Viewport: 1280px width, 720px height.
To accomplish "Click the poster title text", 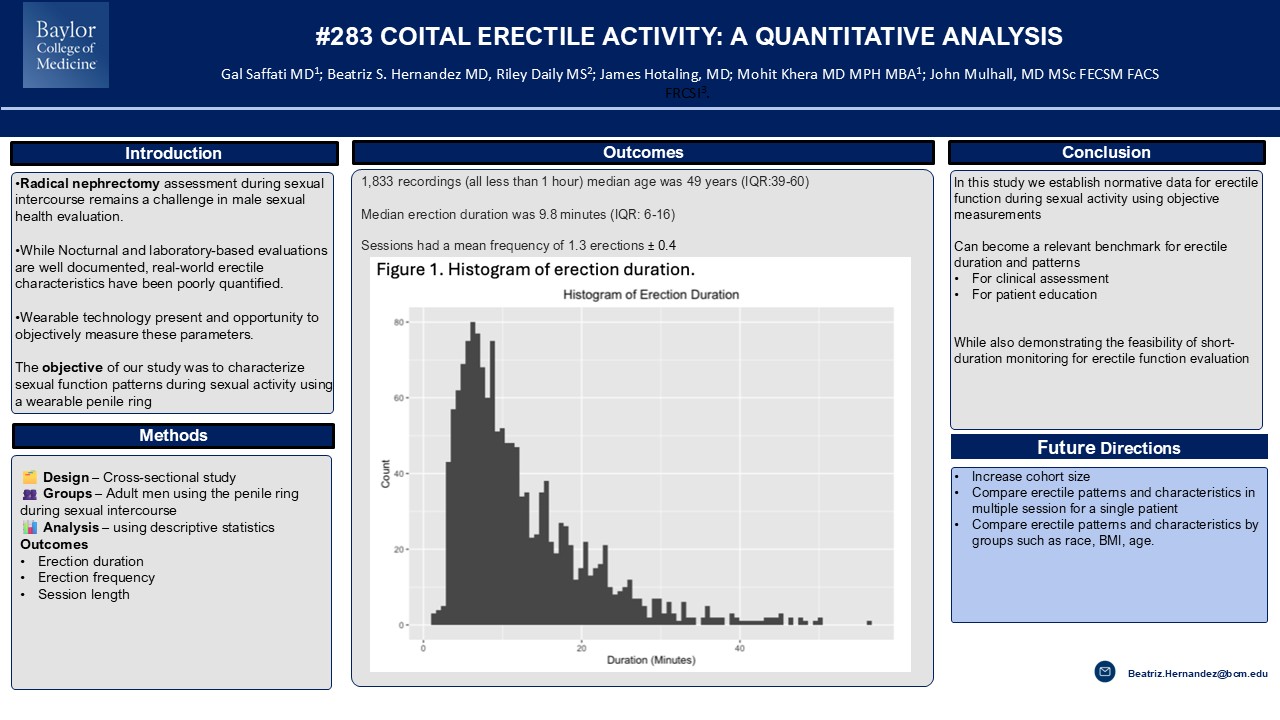I will (688, 37).
